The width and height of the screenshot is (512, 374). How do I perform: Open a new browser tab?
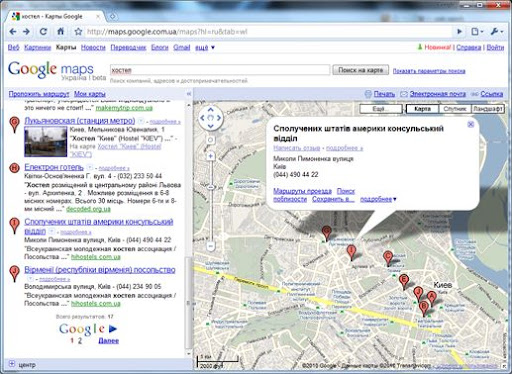pos(113,16)
